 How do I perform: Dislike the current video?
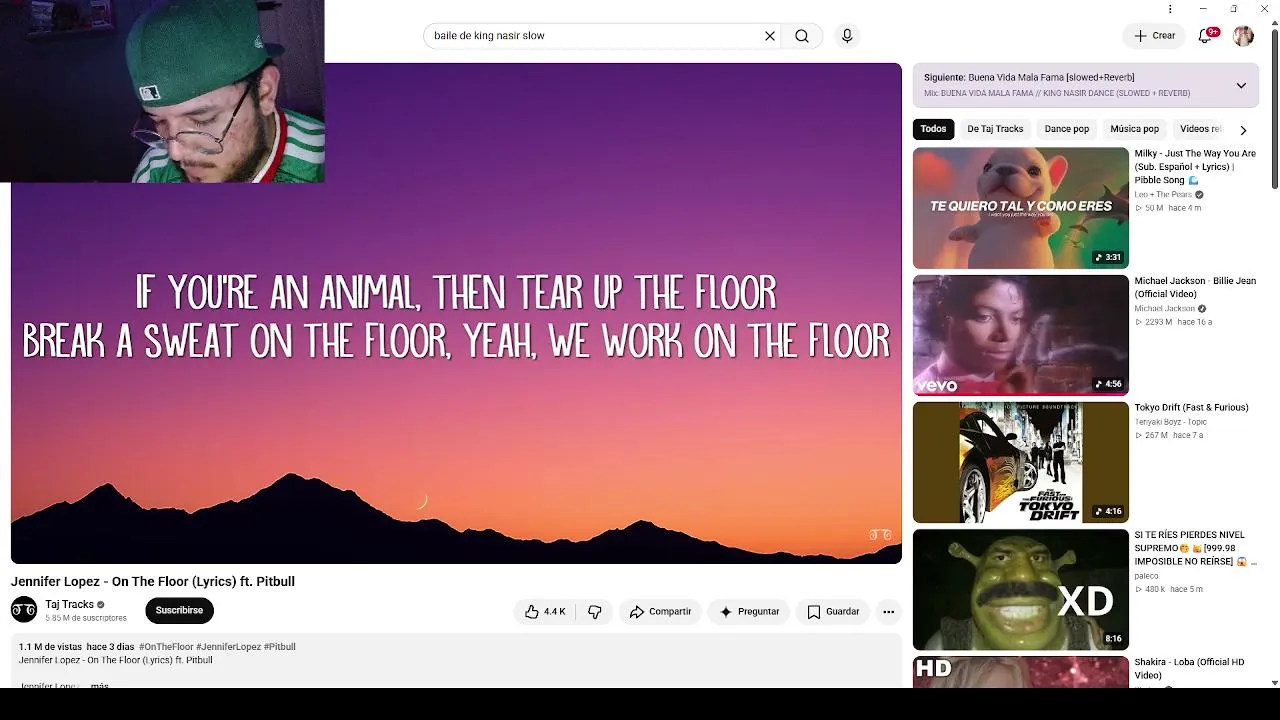pyautogui.click(x=595, y=612)
